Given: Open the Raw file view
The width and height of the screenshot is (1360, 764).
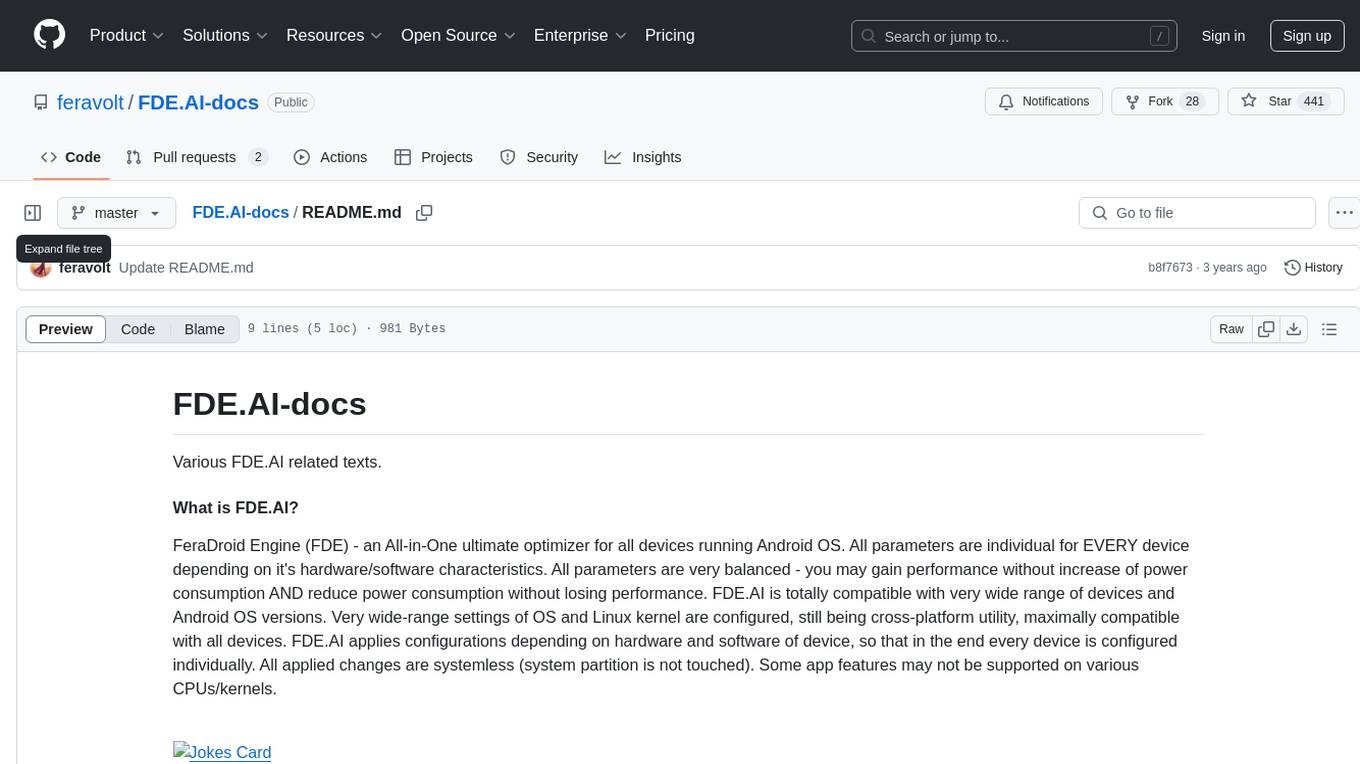Looking at the screenshot, I should click(1231, 329).
